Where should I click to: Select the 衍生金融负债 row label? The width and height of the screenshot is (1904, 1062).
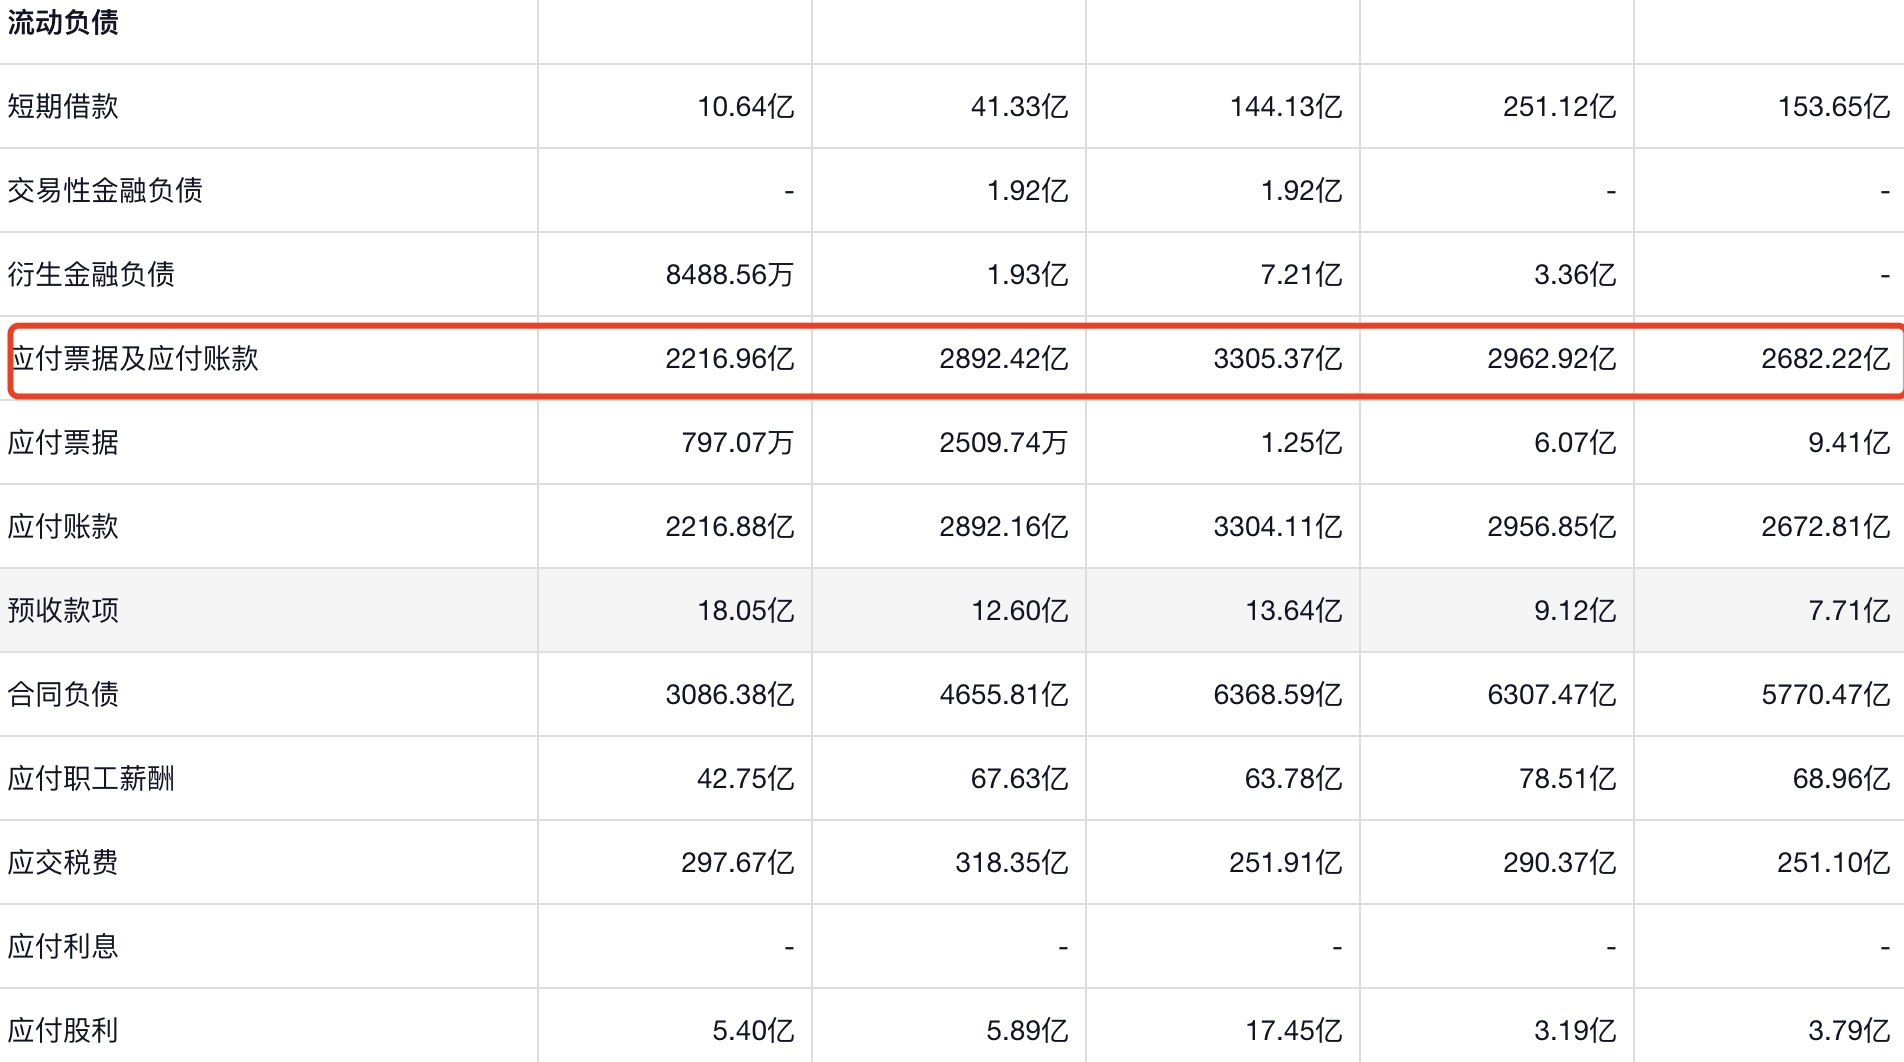point(91,274)
